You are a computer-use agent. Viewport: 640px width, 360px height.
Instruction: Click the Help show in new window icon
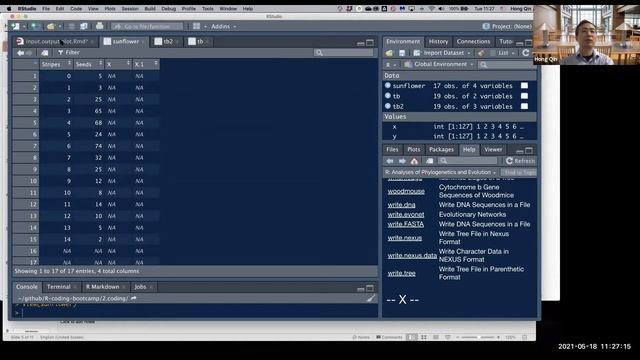point(429,161)
